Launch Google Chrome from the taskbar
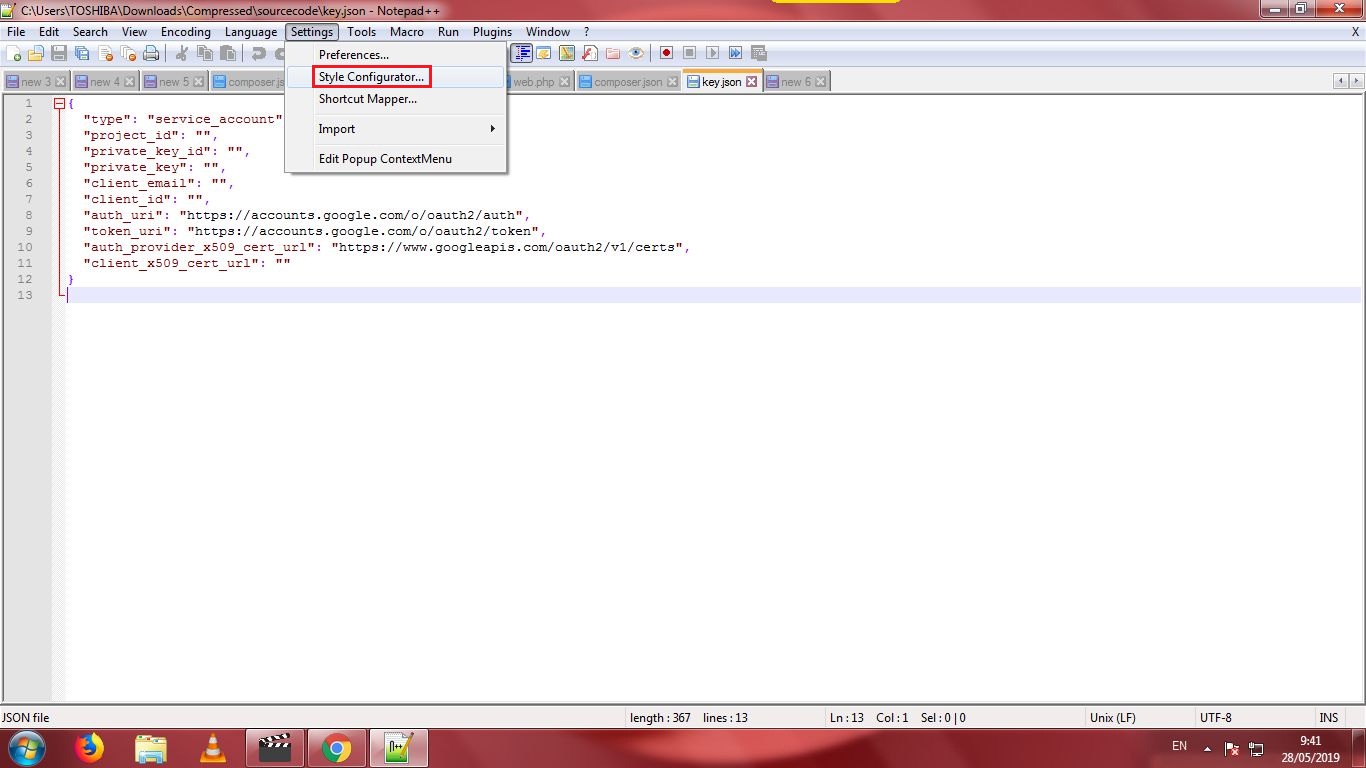 click(x=338, y=746)
